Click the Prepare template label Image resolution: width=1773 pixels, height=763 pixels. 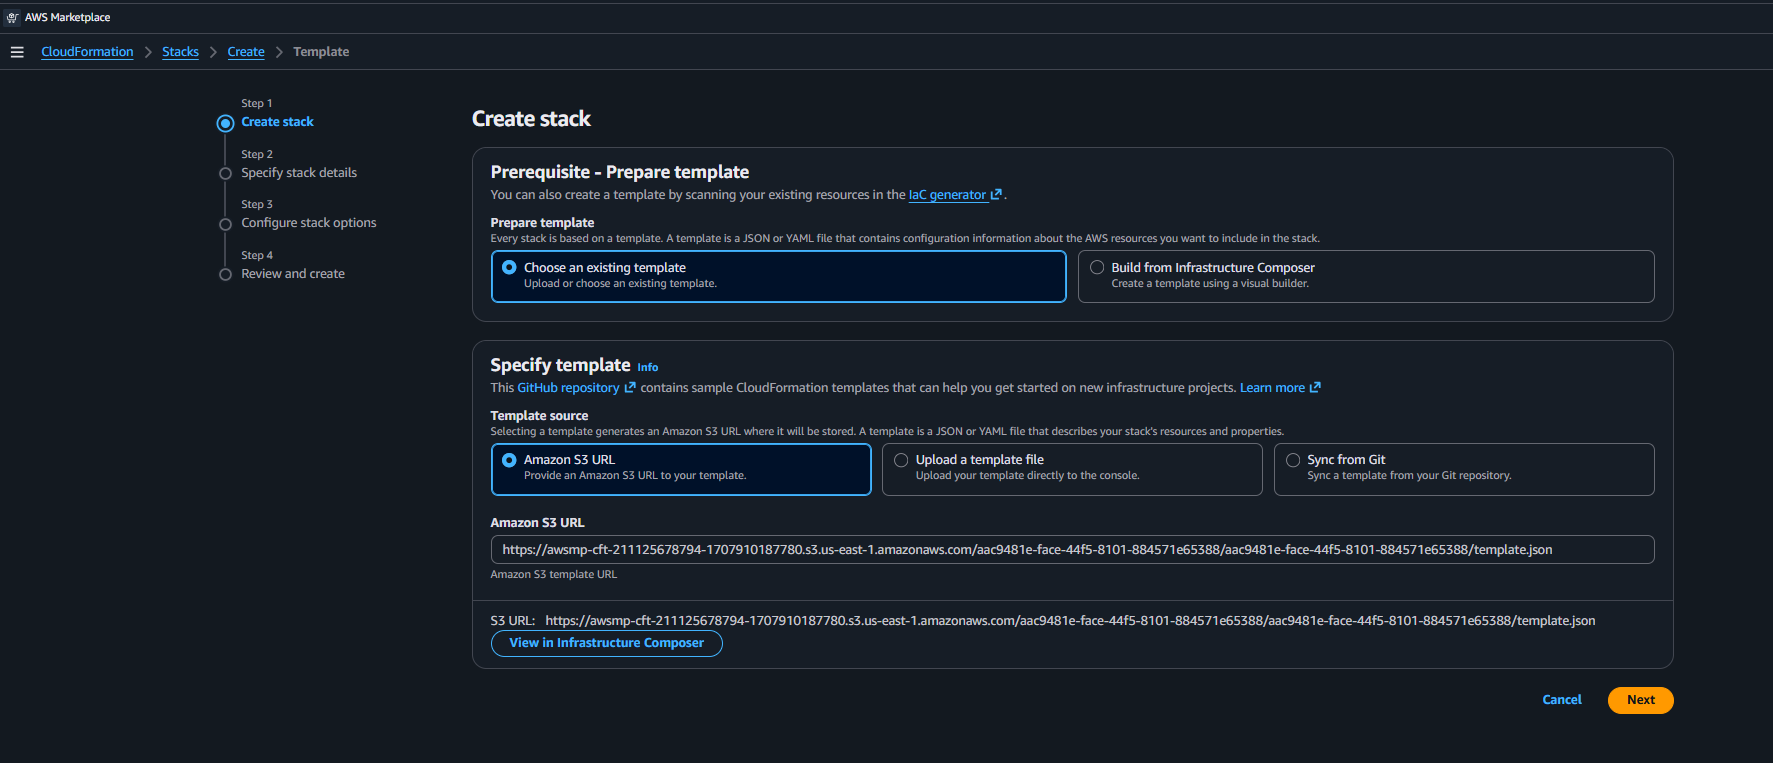pos(542,223)
